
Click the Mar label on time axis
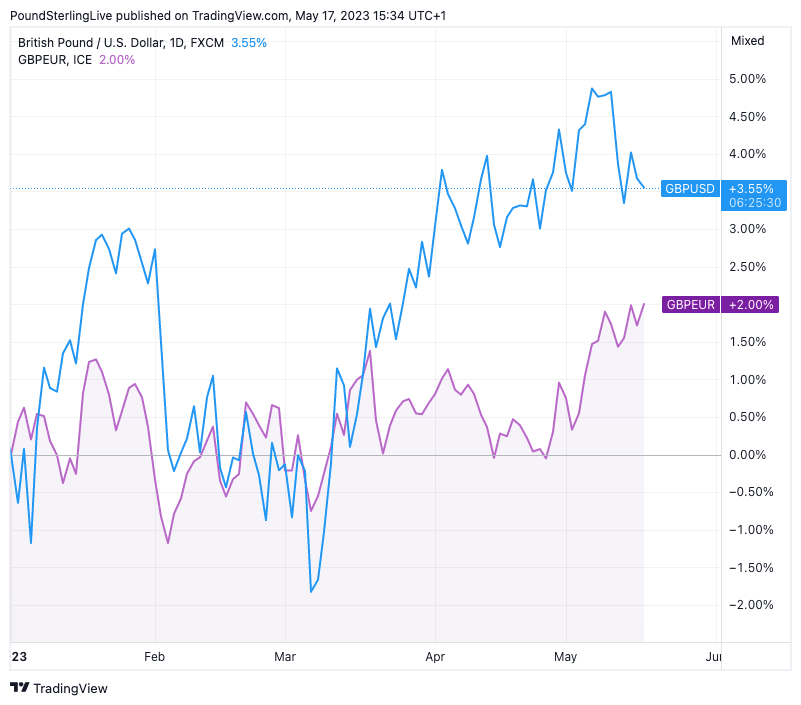pyautogui.click(x=285, y=657)
